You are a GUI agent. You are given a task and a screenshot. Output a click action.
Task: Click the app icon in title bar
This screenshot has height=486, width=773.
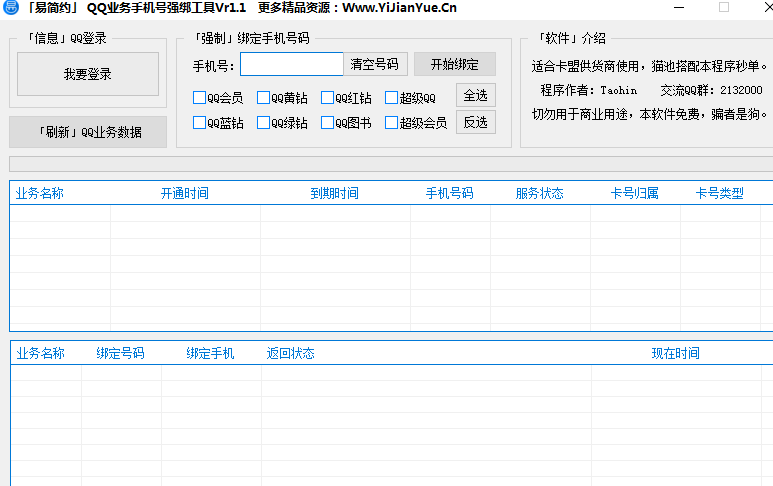[10, 8]
